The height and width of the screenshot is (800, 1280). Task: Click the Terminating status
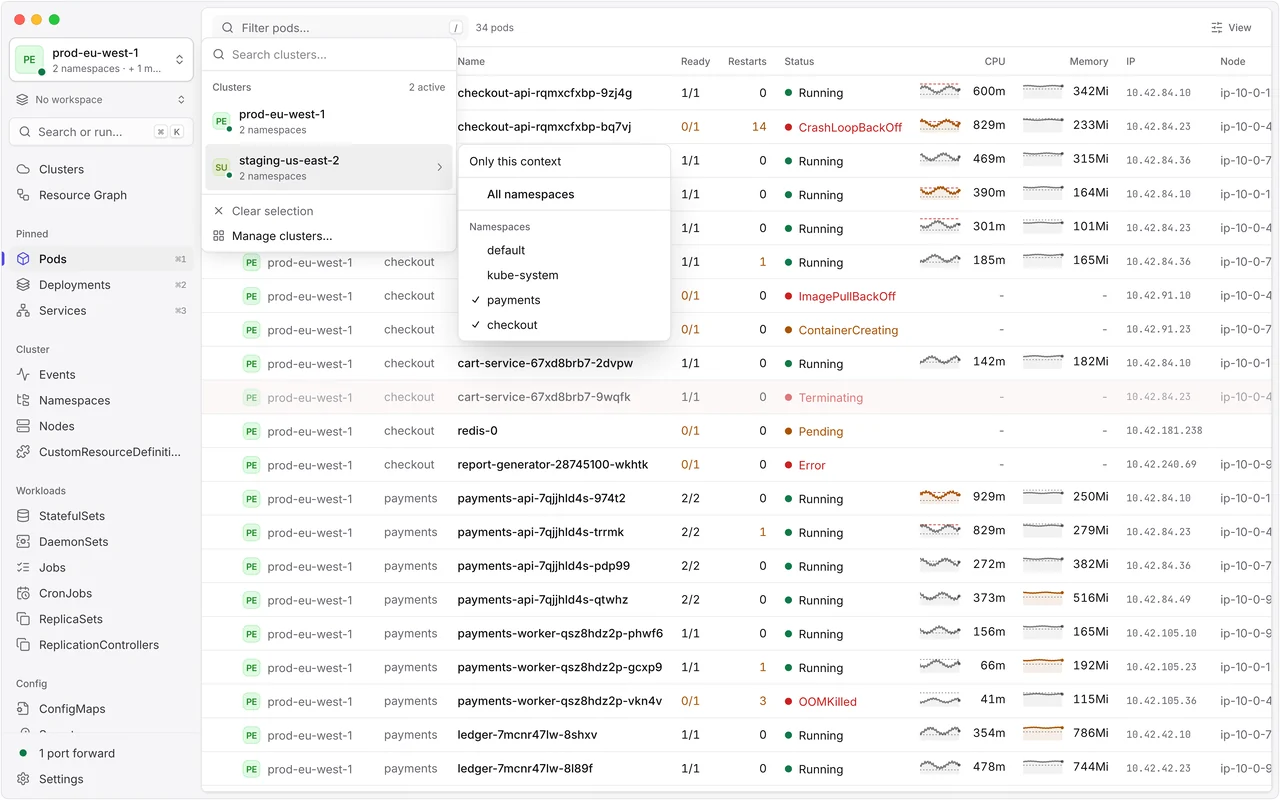point(830,398)
